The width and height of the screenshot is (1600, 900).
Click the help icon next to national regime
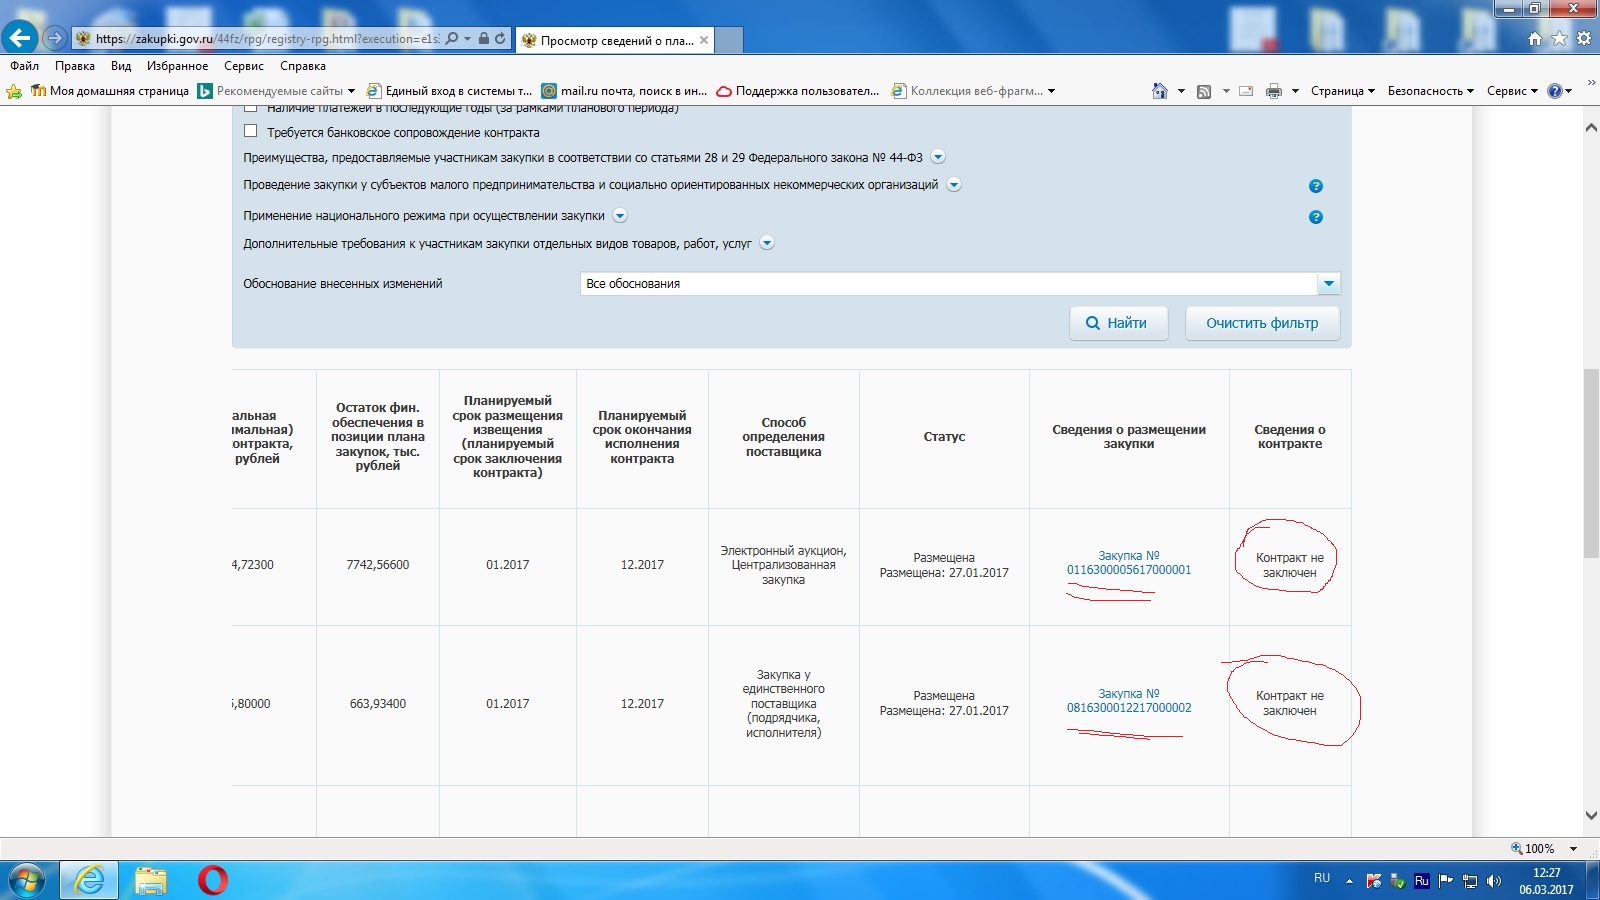pyautogui.click(x=1316, y=217)
